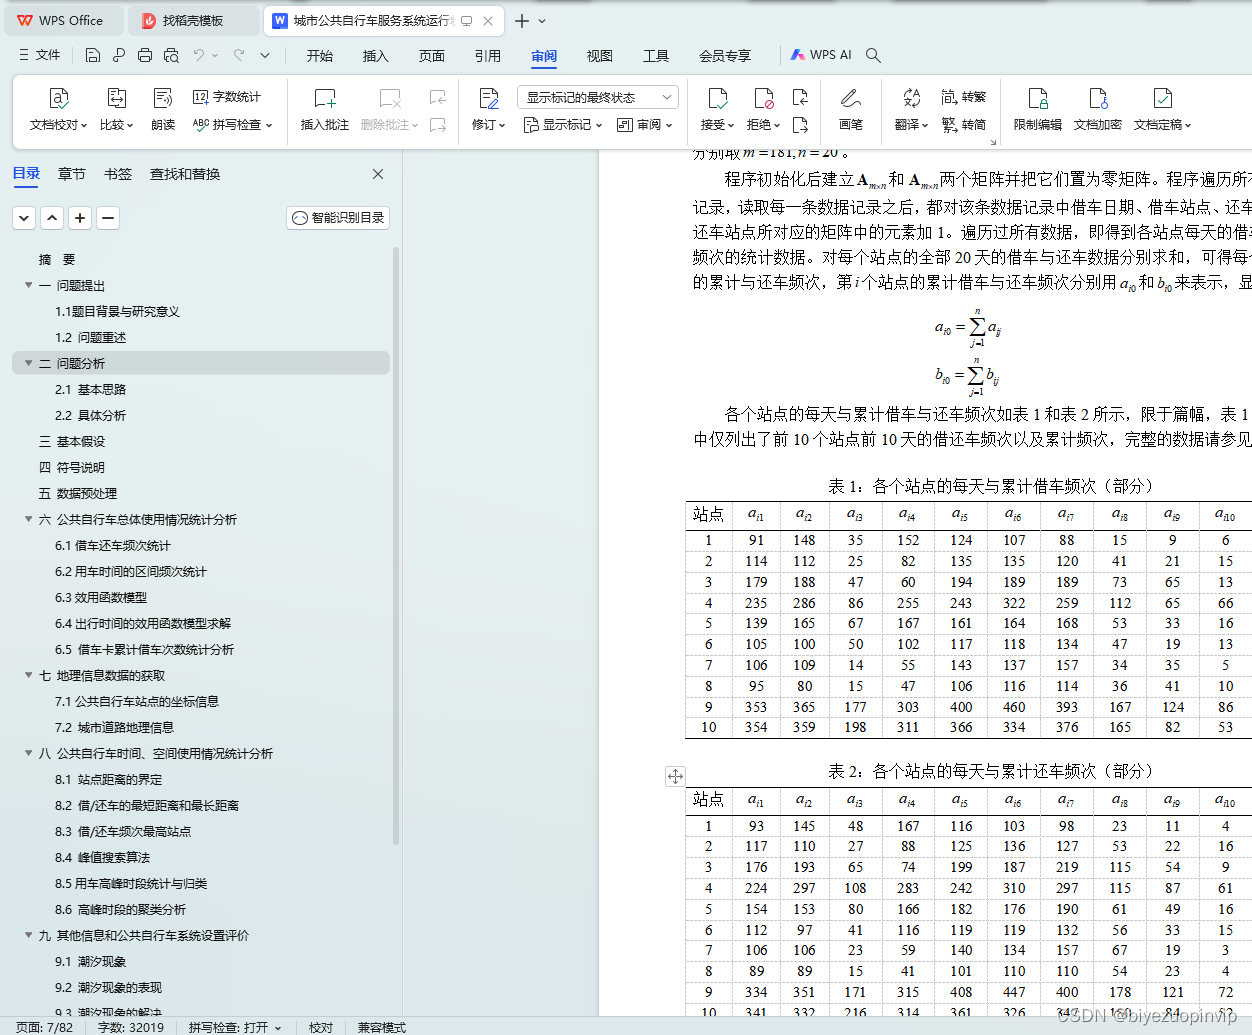This screenshot has height=1035, width=1252.
Task: Click 页面: 7/82 in status bar
Action: click(x=45, y=1027)
